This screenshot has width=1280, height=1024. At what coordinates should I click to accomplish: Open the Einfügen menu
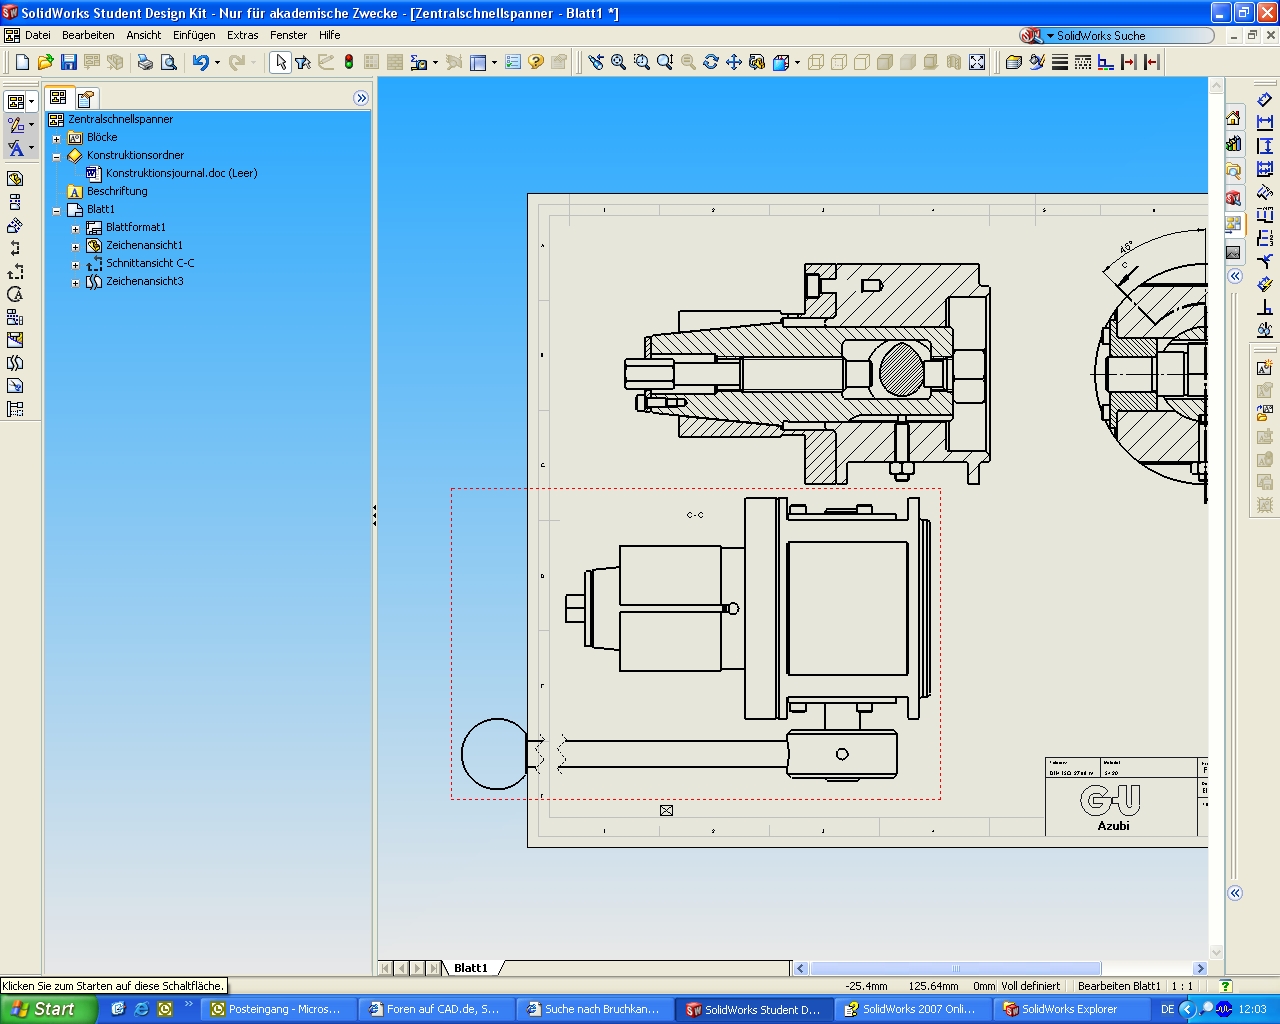pyautogui.click(x=194, y=35)
